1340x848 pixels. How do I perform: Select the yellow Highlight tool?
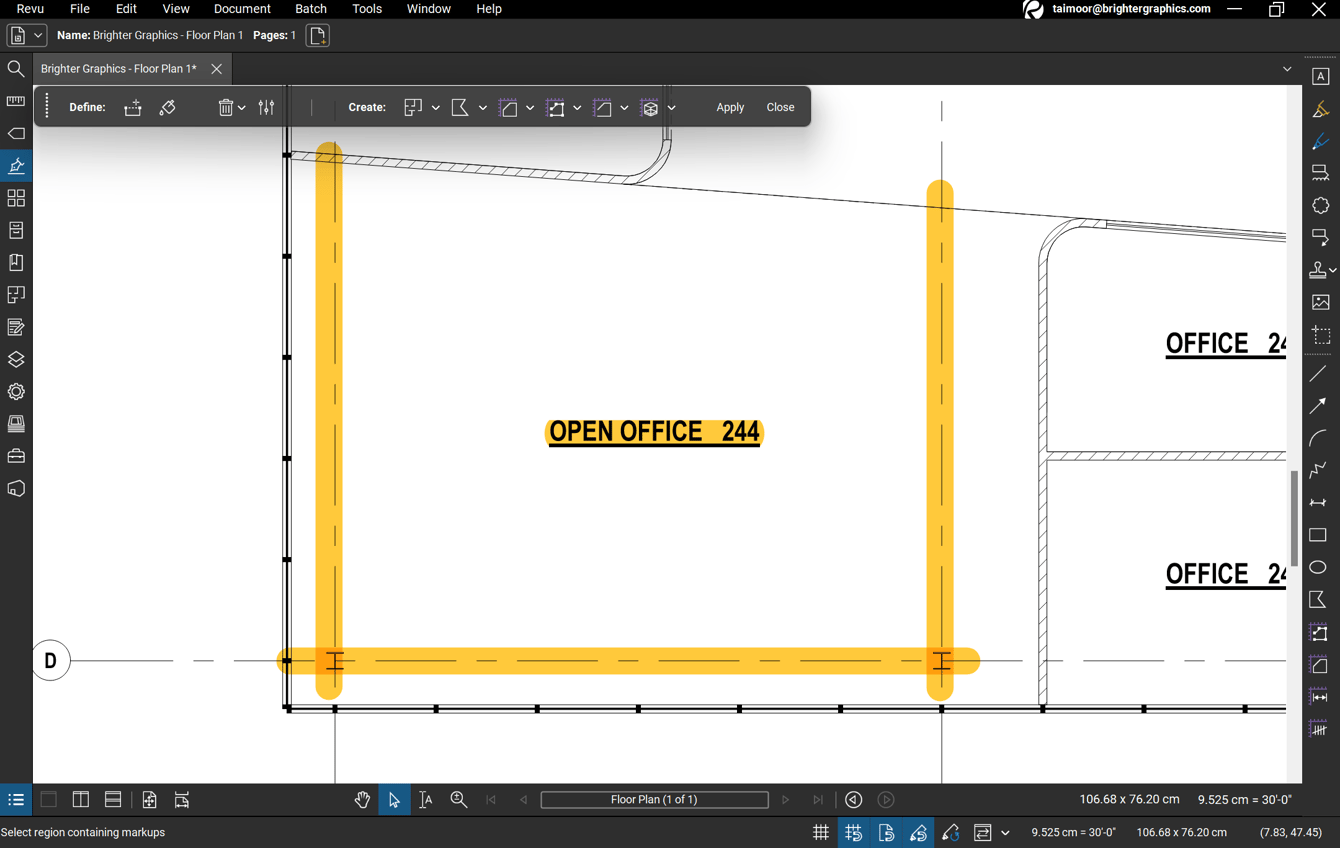(1320, 108)
